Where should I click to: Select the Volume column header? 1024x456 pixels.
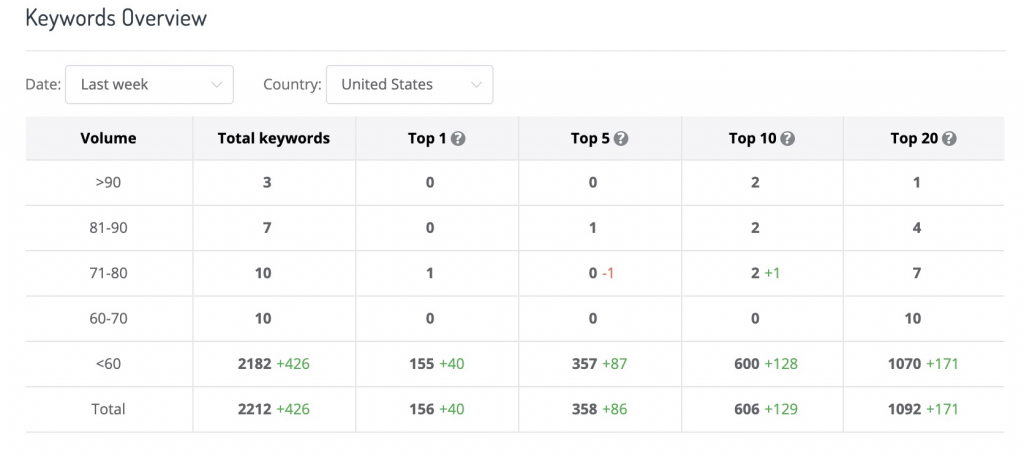click(108, 138)
